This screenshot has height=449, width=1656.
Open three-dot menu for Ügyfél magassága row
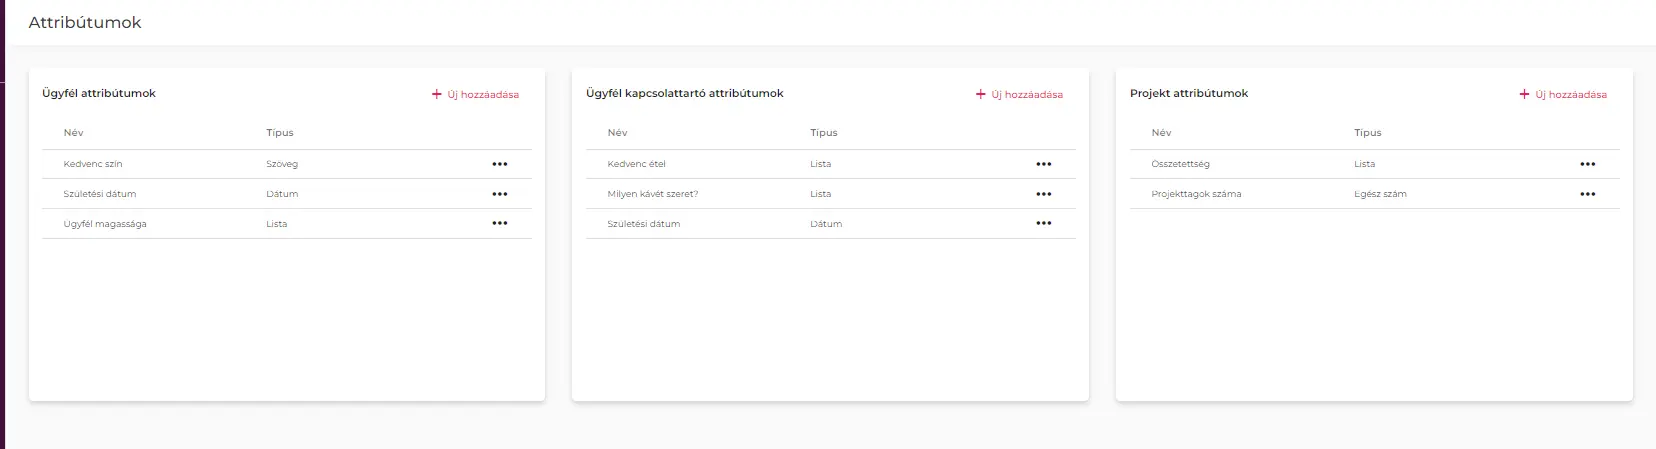(500, 224)
